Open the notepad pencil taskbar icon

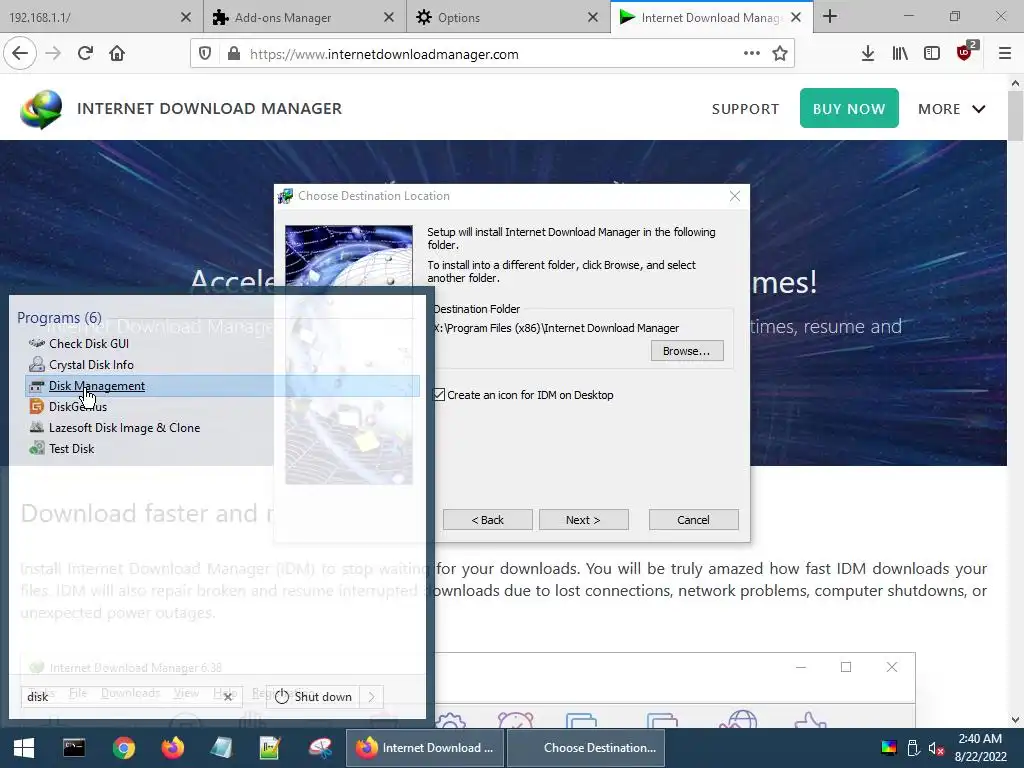pos(270,748)
